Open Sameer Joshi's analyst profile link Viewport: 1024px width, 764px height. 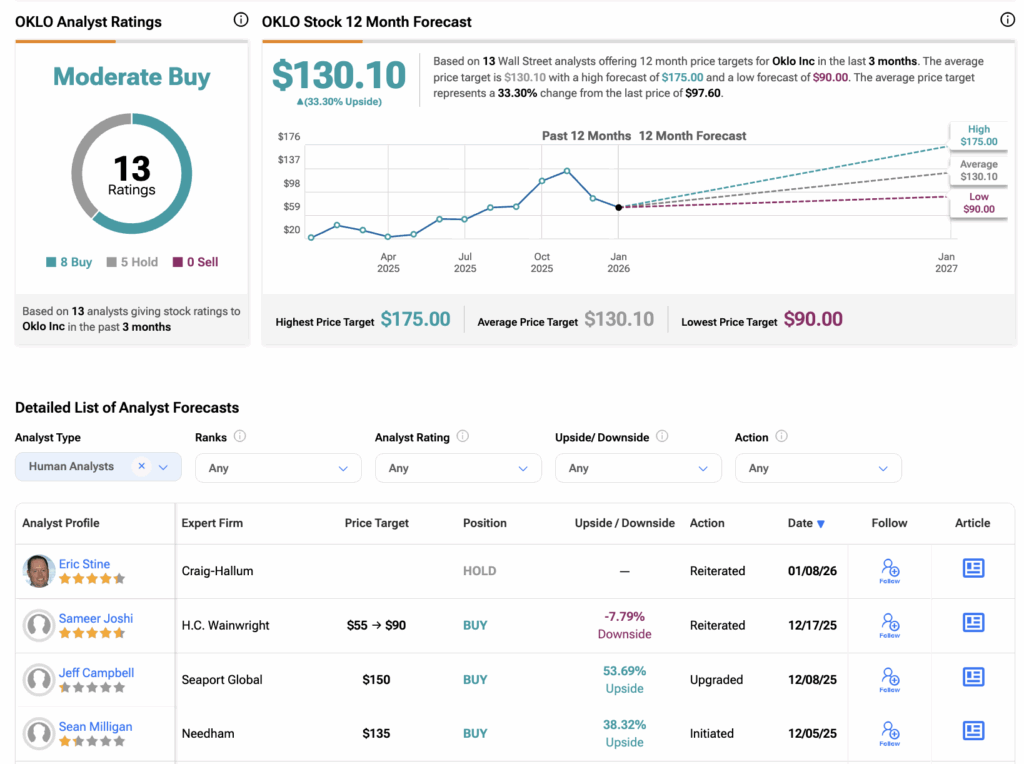coord(96,618)
